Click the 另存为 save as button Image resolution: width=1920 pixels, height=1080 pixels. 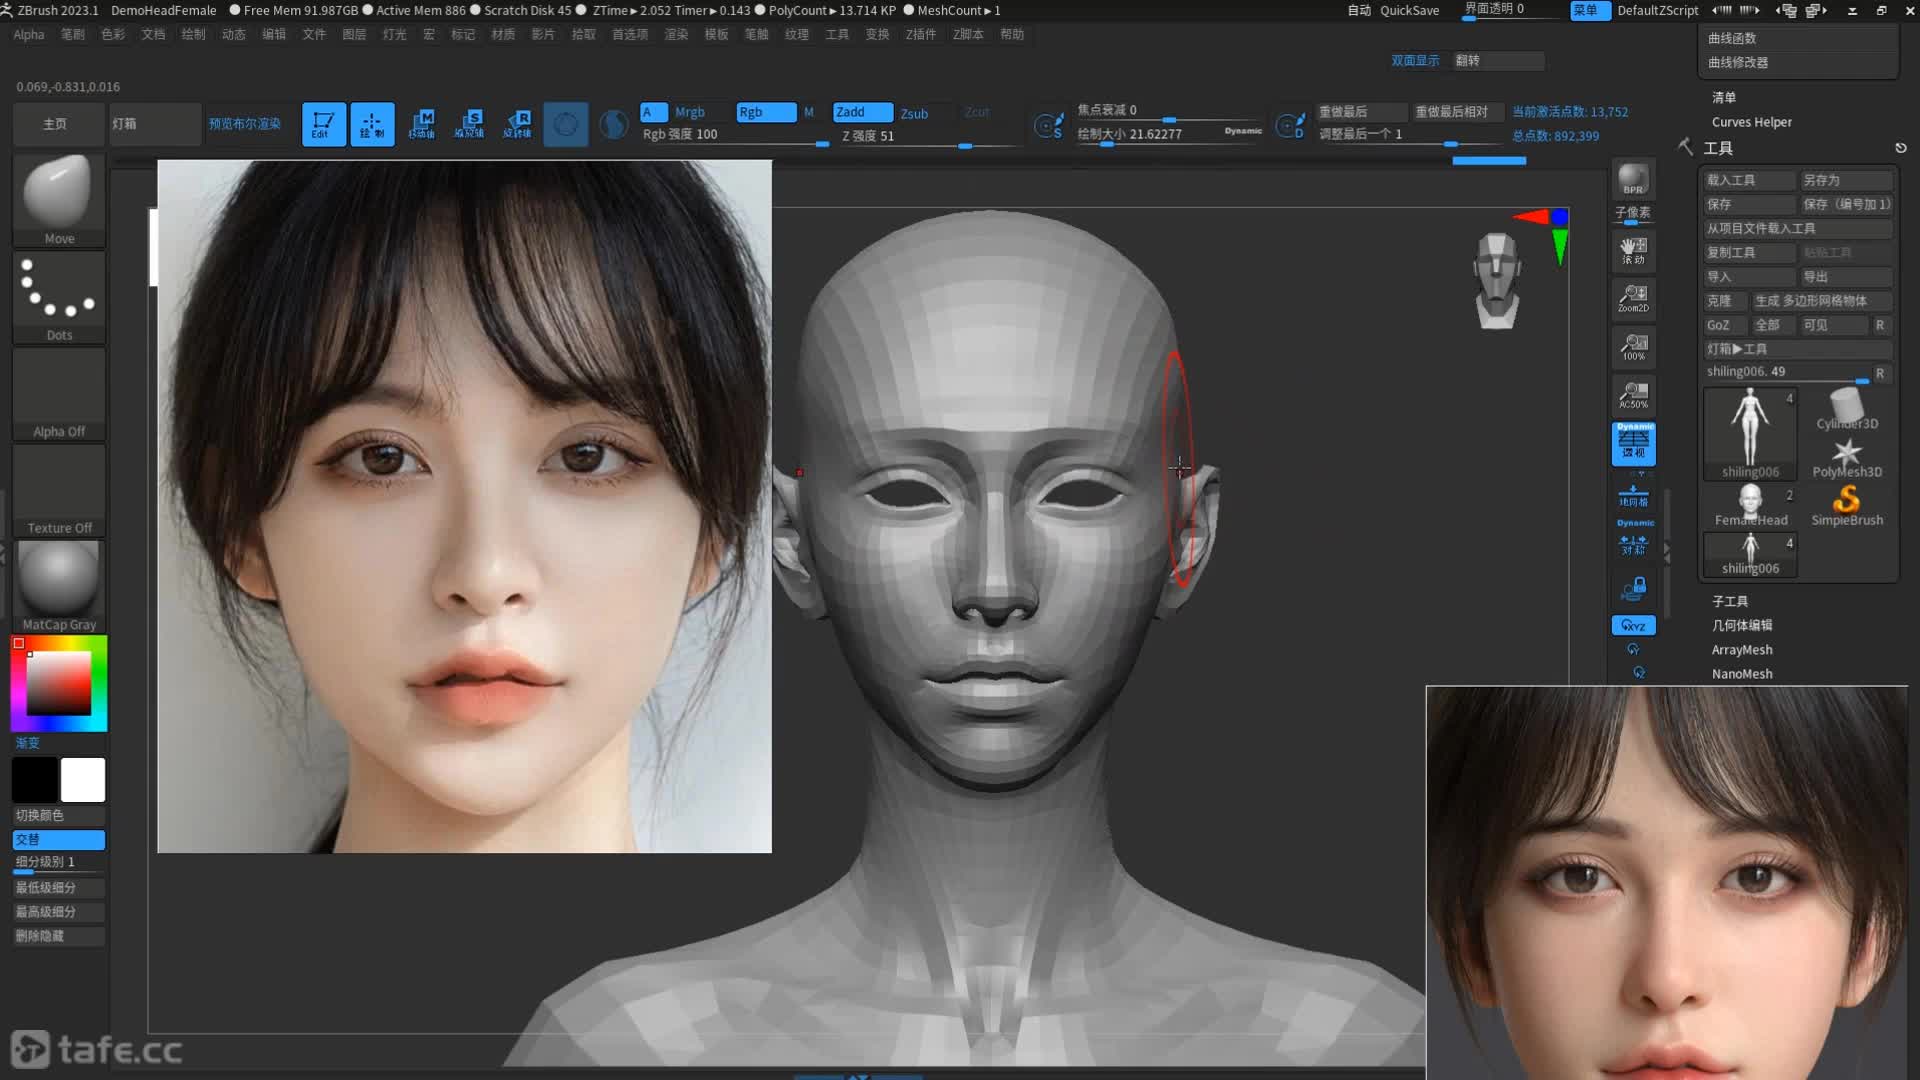[x=1846, y=180]
